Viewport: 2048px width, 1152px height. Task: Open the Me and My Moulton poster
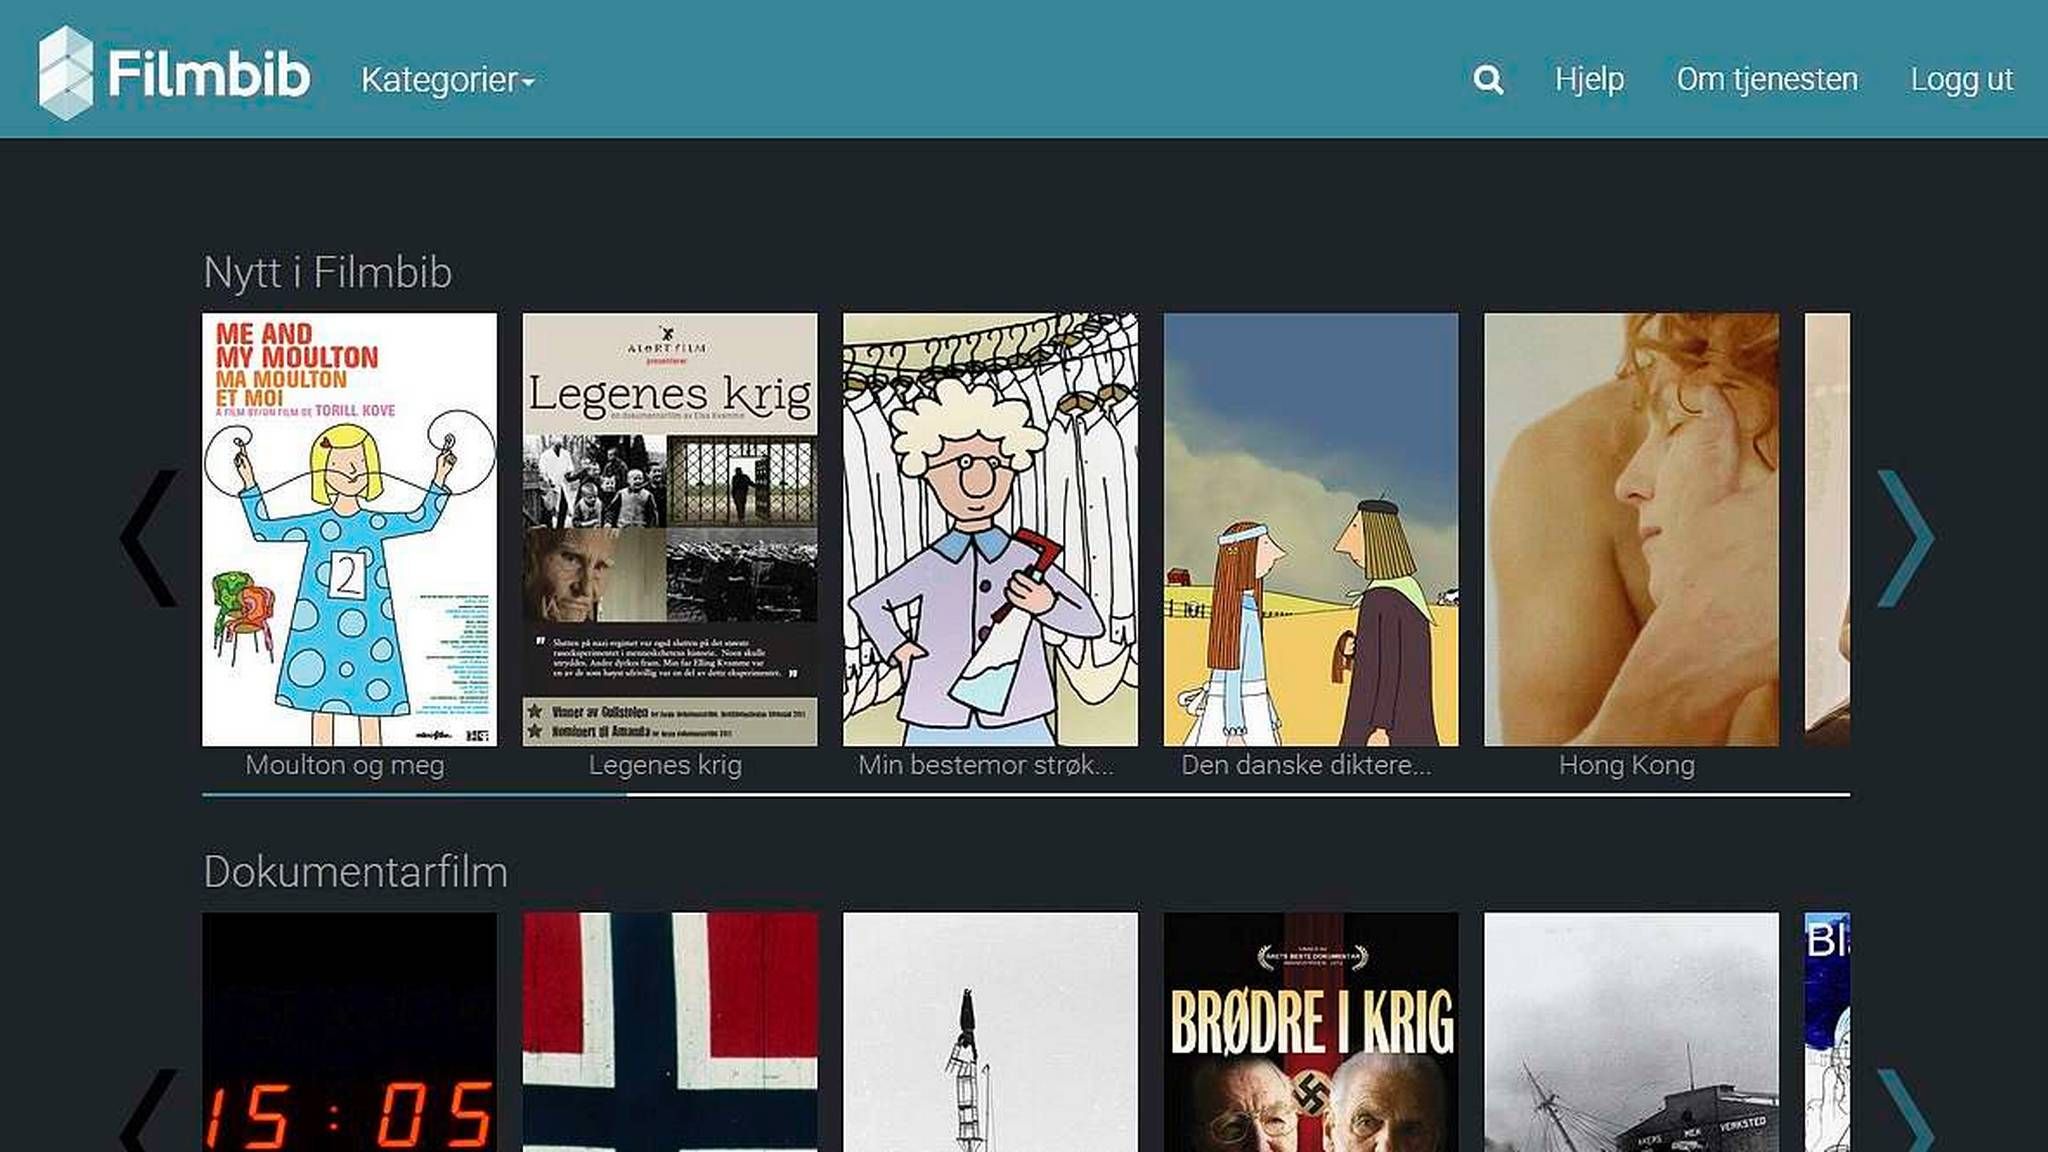[x=349, y=529]
